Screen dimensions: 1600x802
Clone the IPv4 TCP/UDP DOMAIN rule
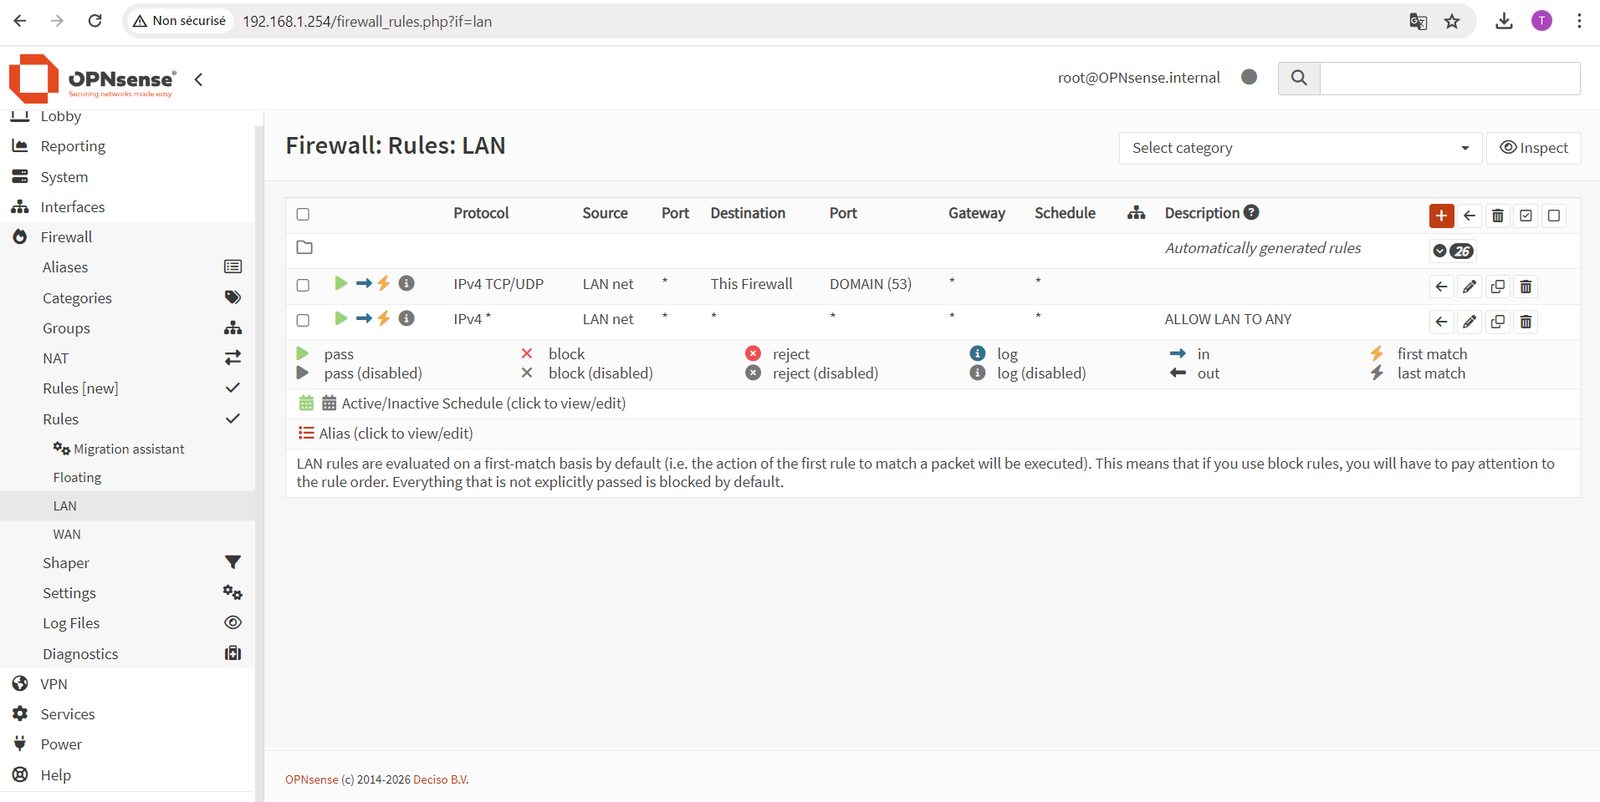tap(1497, 286)
